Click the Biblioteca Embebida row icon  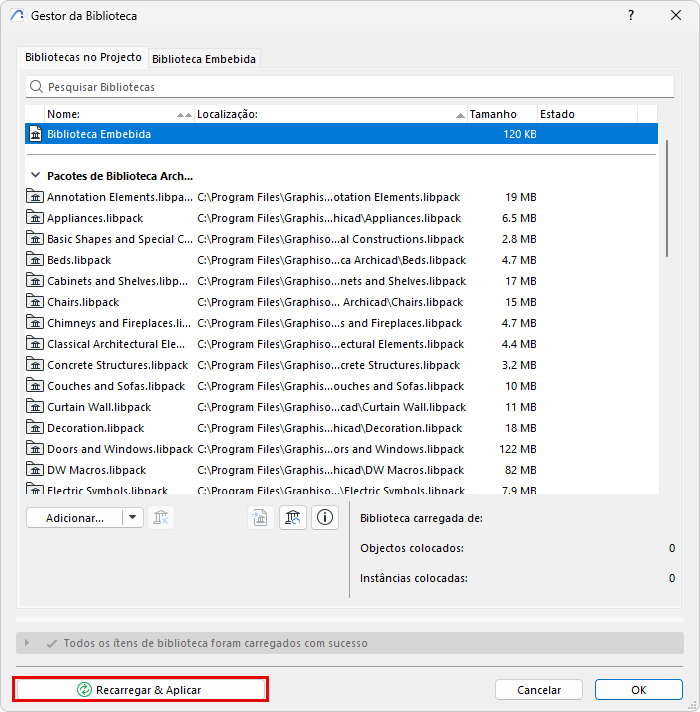tap(35, 134)
